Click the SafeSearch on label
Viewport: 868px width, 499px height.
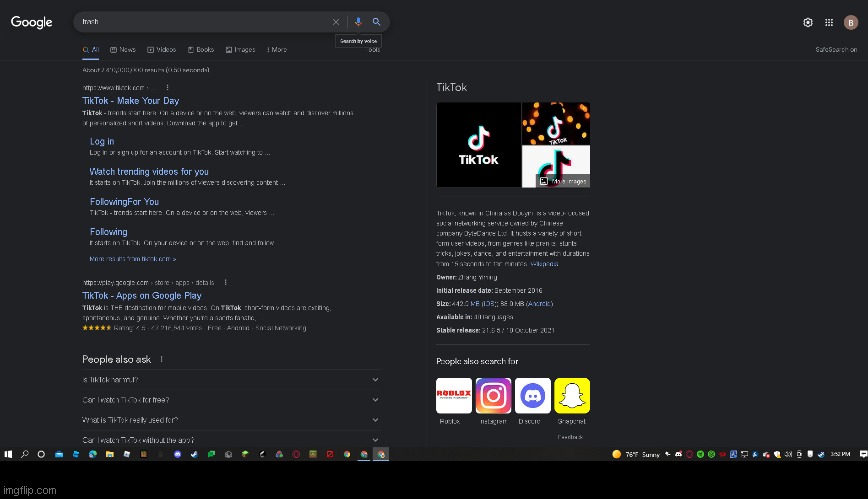pos(836,50)
